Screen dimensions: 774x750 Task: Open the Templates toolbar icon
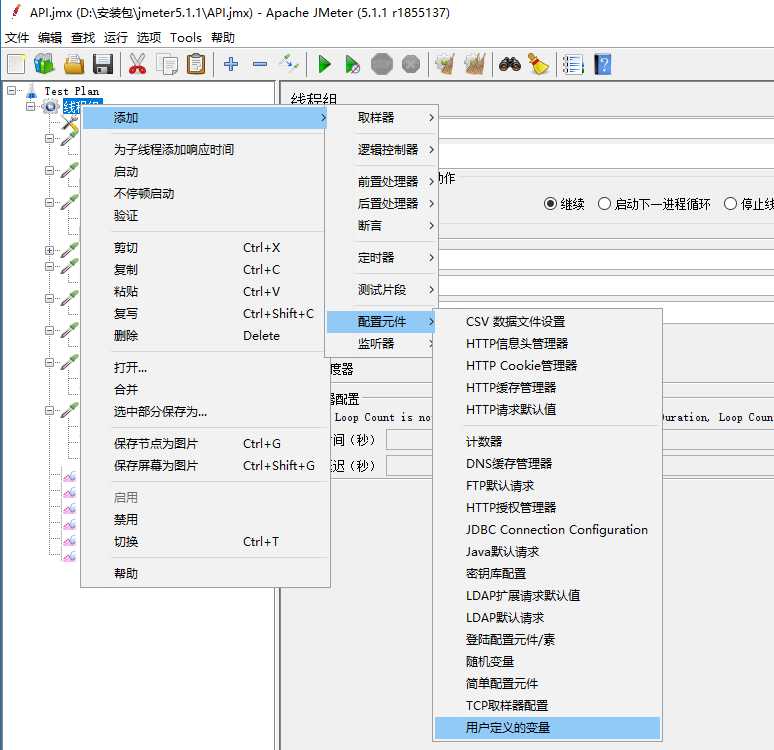44,65
